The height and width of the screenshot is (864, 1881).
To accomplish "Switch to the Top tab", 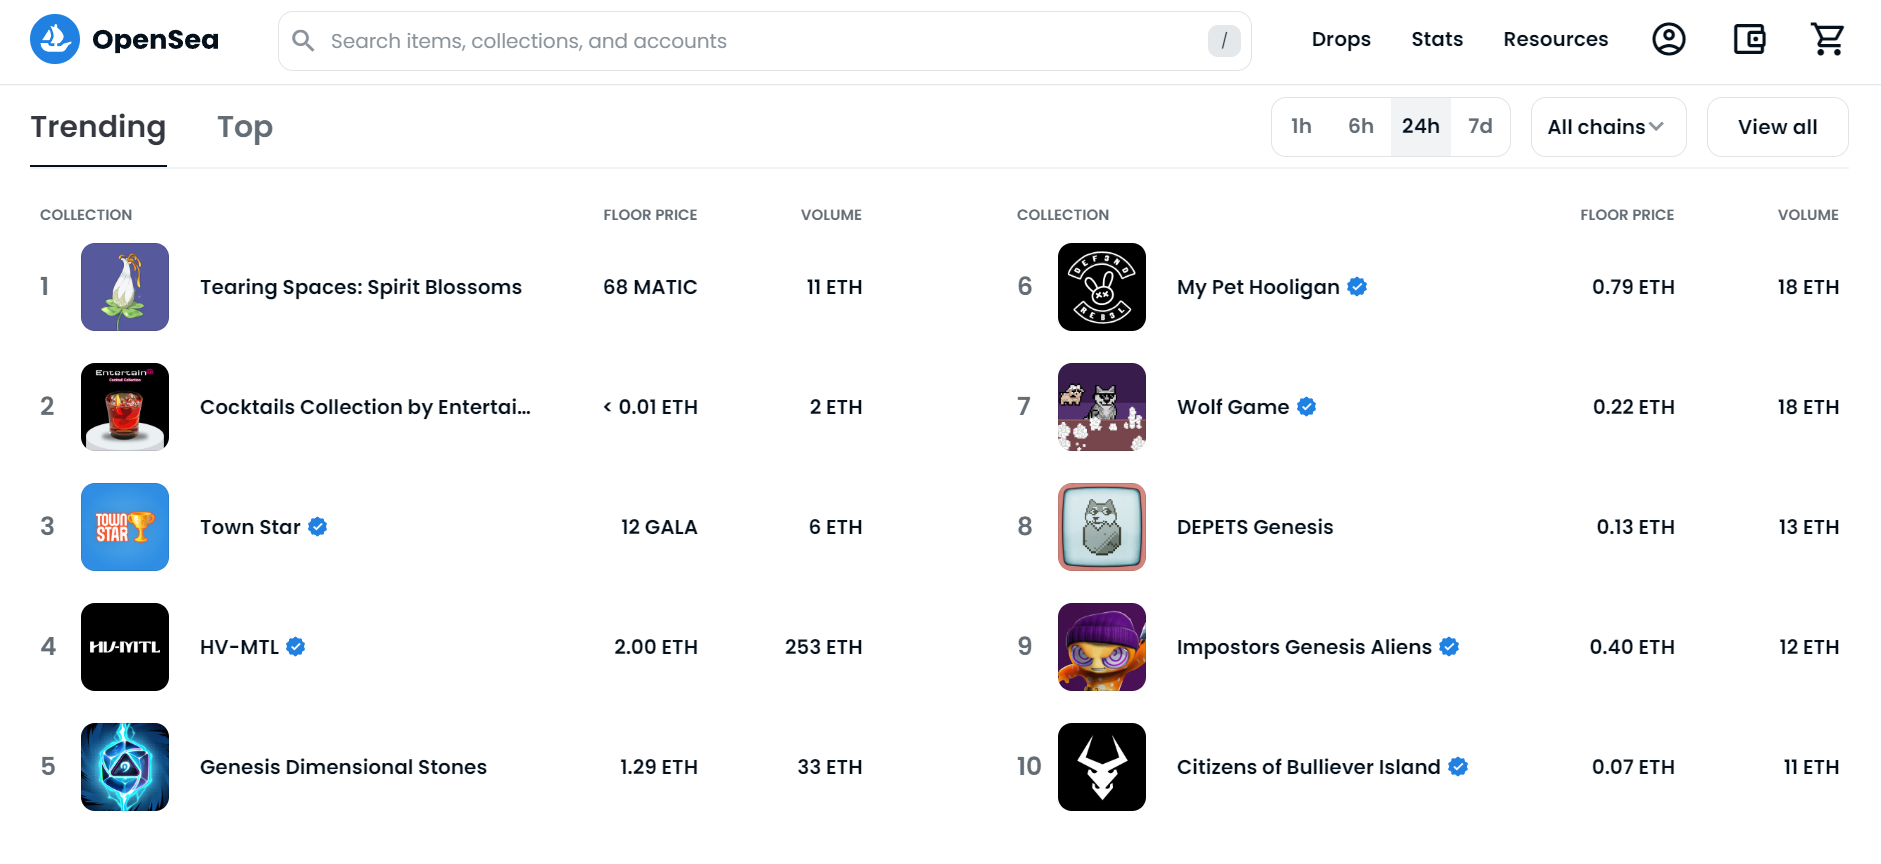I will click(245, 127).
